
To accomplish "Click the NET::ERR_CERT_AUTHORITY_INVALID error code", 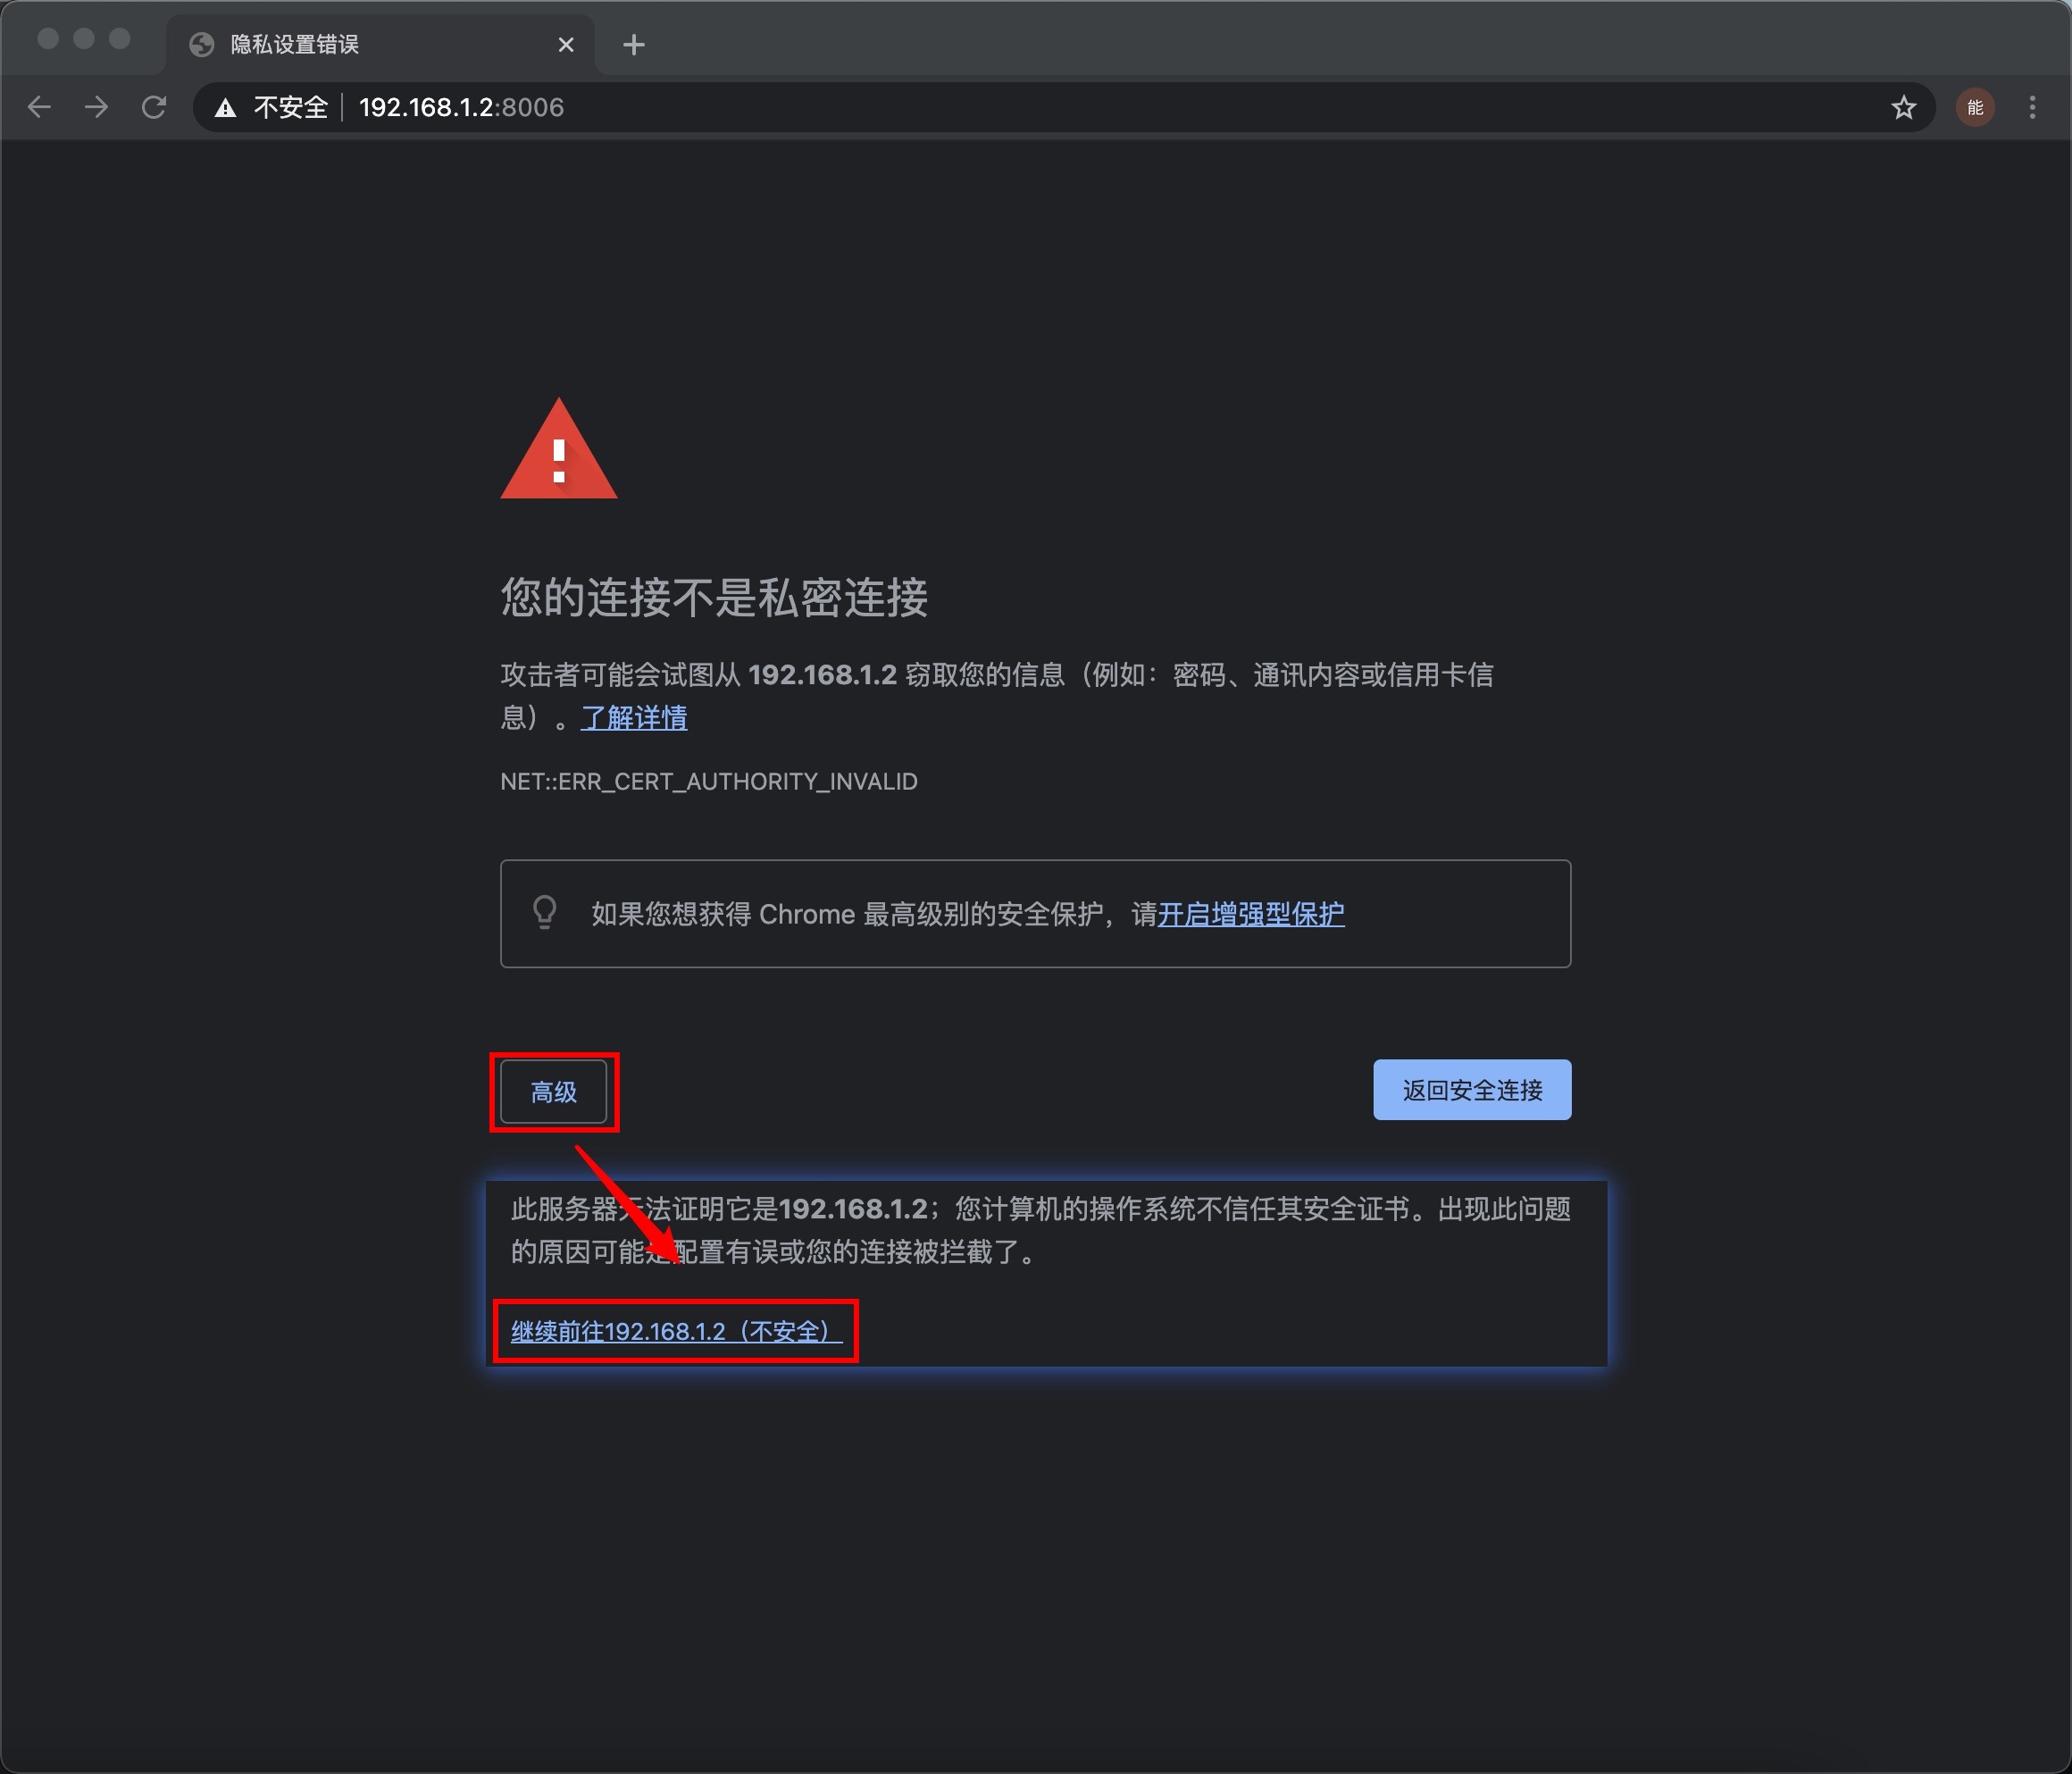I will (708, 781).
